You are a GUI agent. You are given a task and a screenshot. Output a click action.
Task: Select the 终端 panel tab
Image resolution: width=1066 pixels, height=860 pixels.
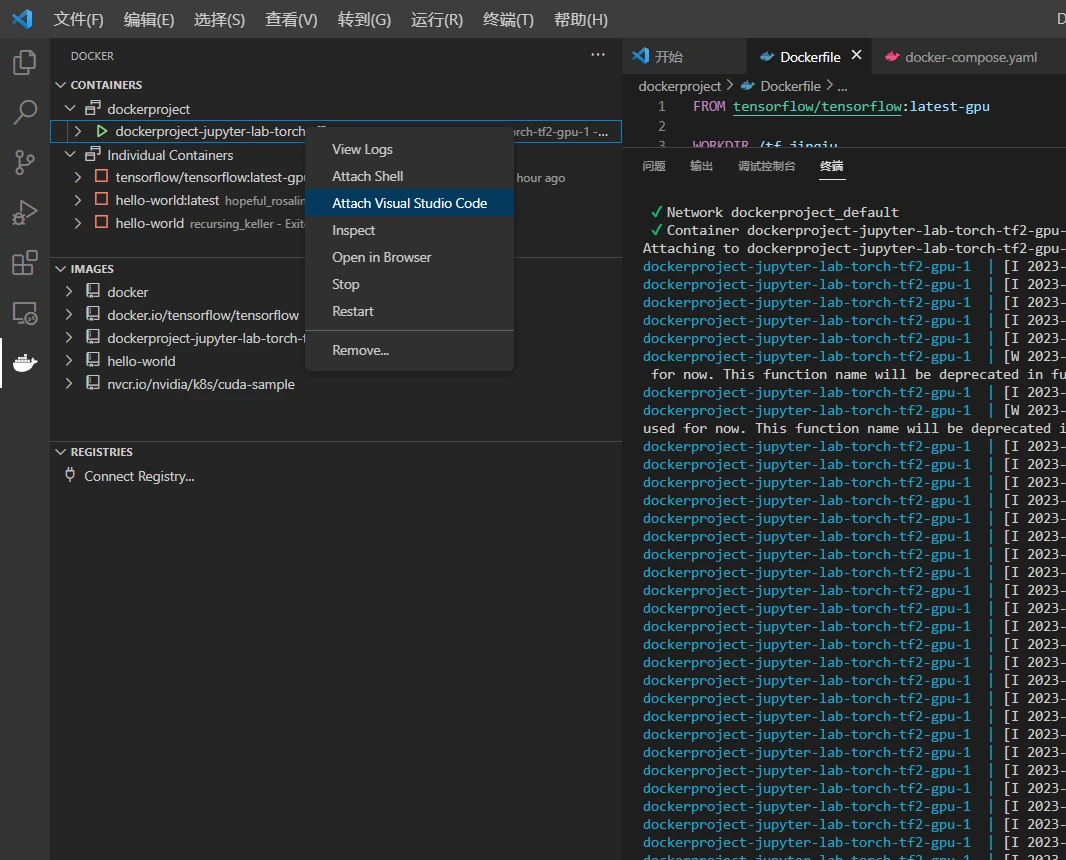(x=832, y=166)
